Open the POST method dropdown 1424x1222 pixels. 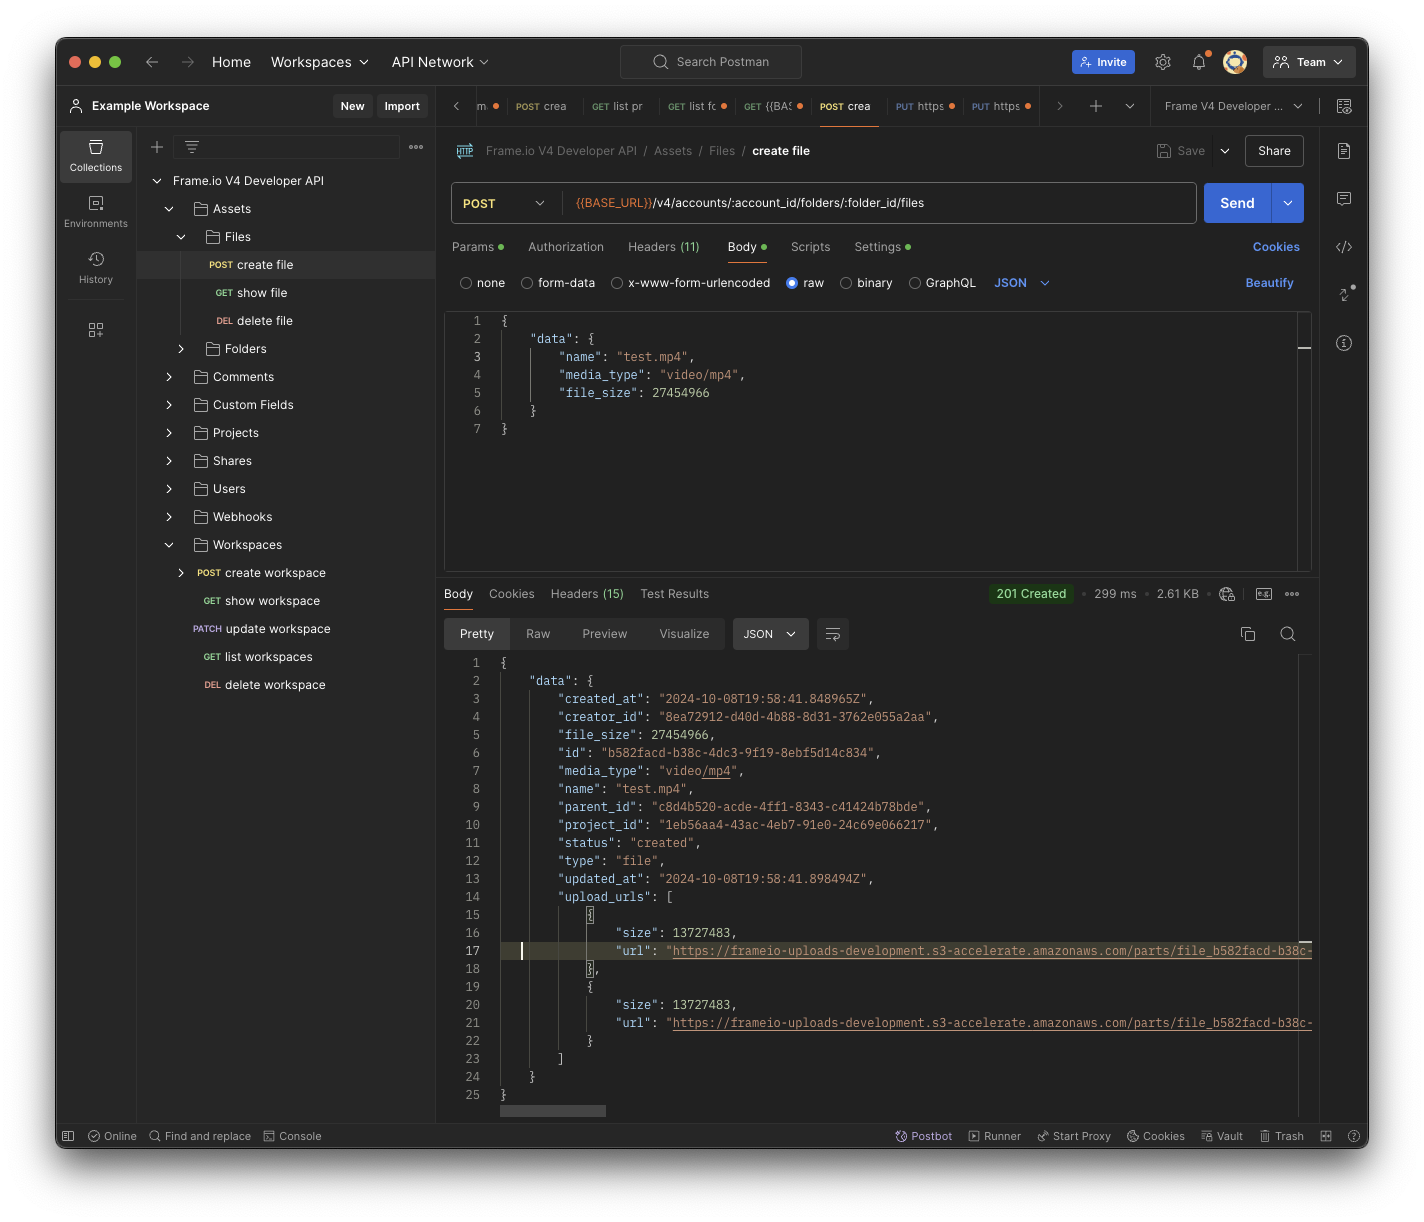[505, 203]
